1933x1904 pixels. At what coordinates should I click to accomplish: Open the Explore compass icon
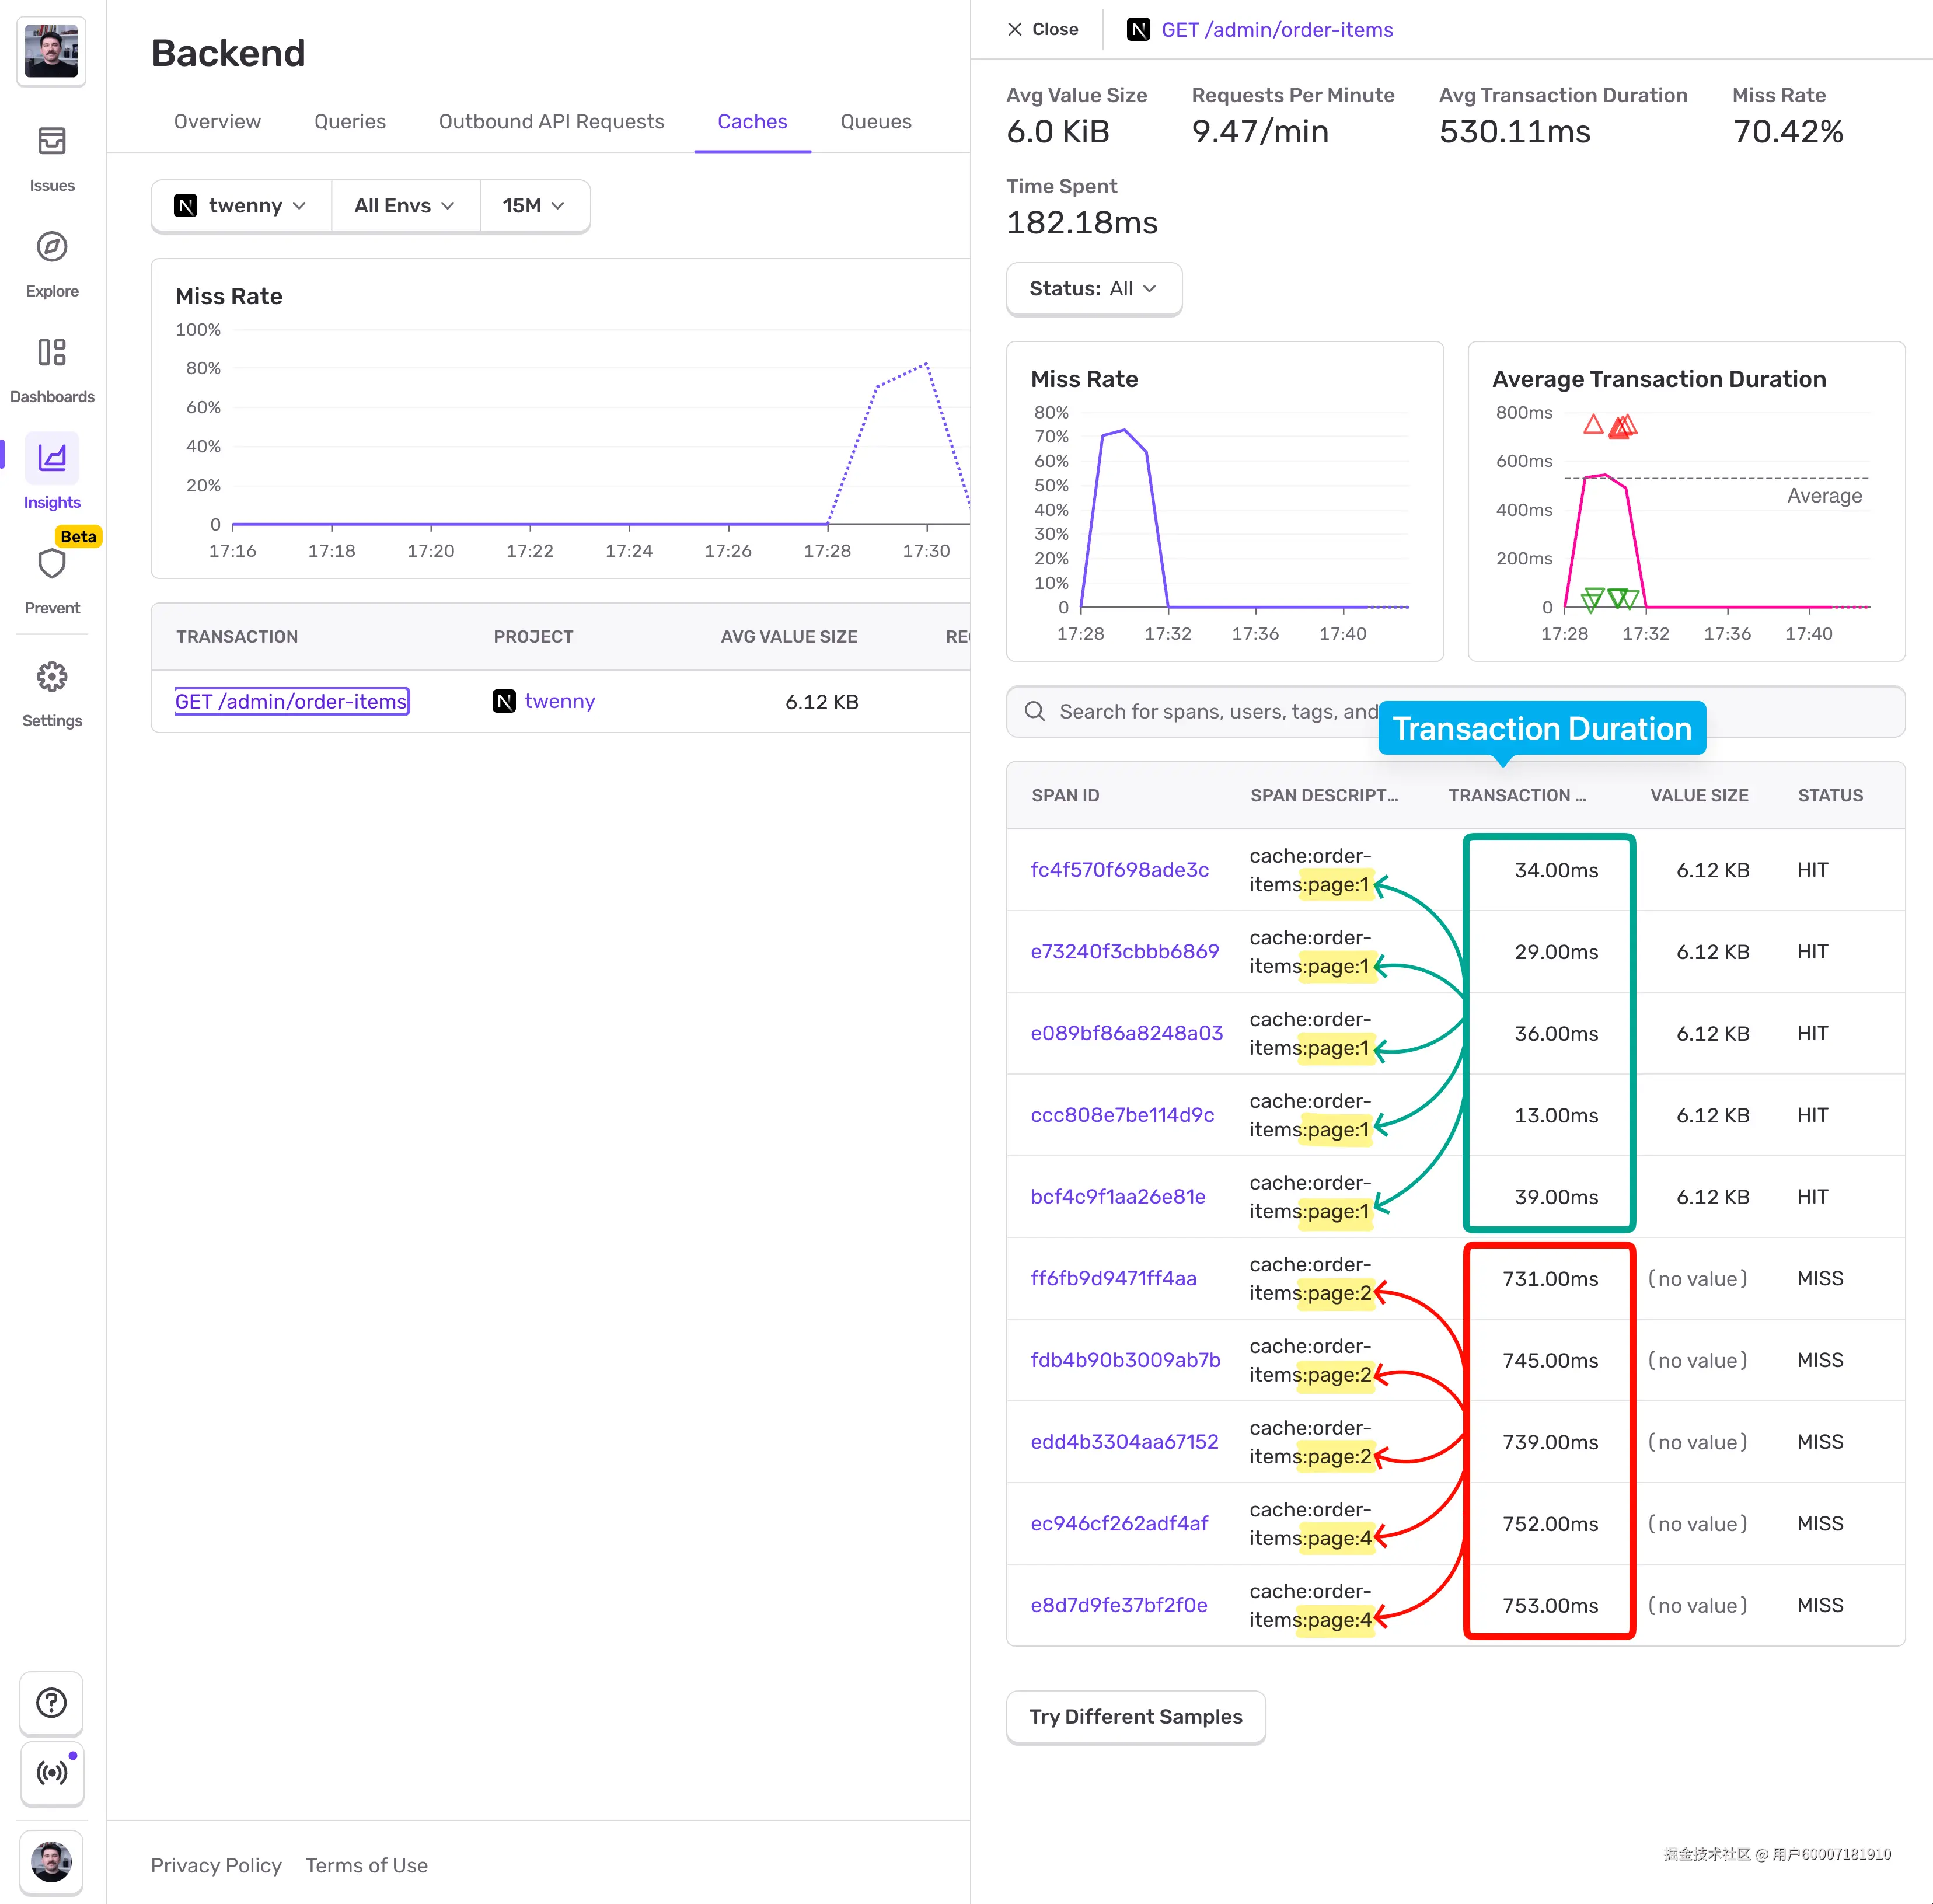[x=52, y=247]
